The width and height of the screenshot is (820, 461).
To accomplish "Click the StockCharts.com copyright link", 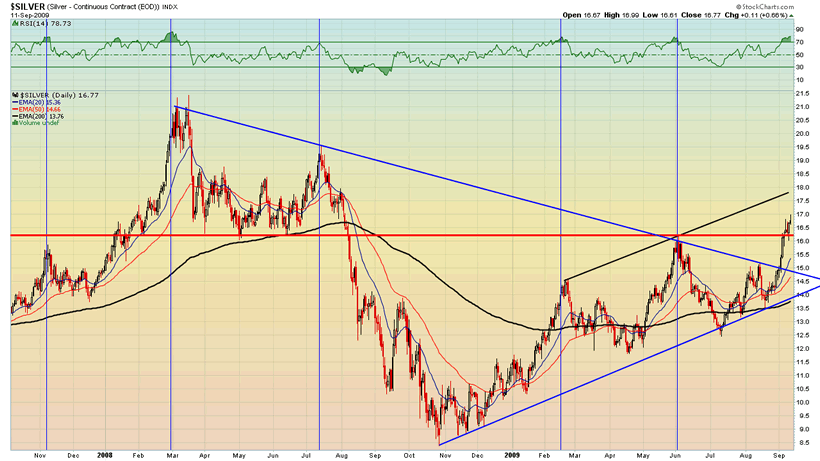I will [x=765, y=6].
